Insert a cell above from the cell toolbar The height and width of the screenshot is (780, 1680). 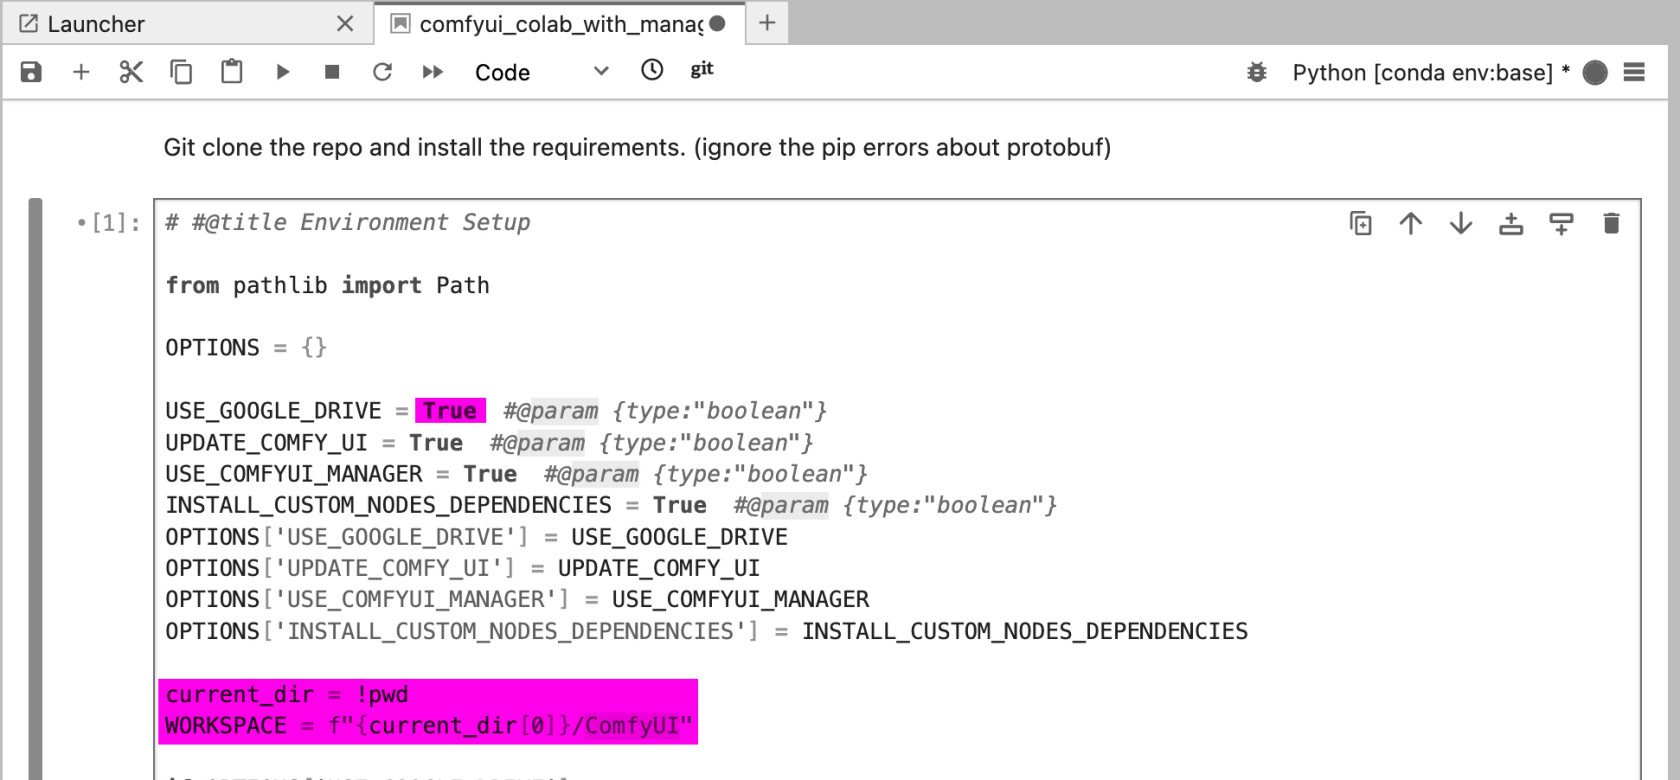(x=1511, y=223)
